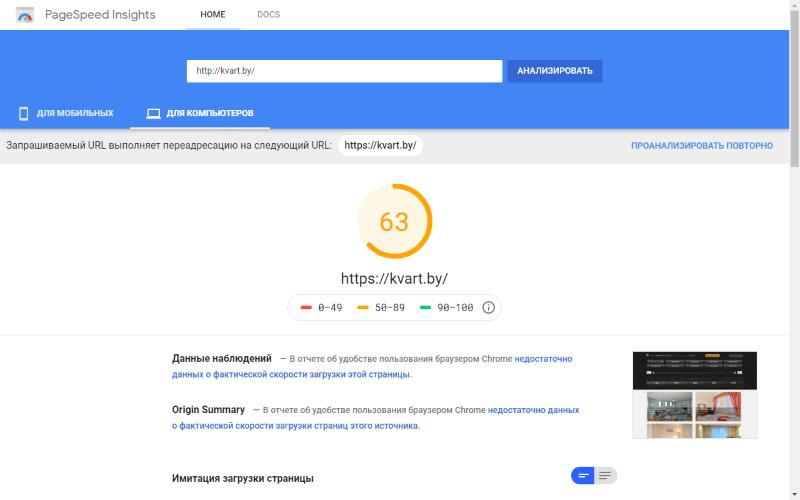Open the Данные наблюдений insufficient data link
The width and height of the screenshot is (800, 500).
click(x=372, y=366)
